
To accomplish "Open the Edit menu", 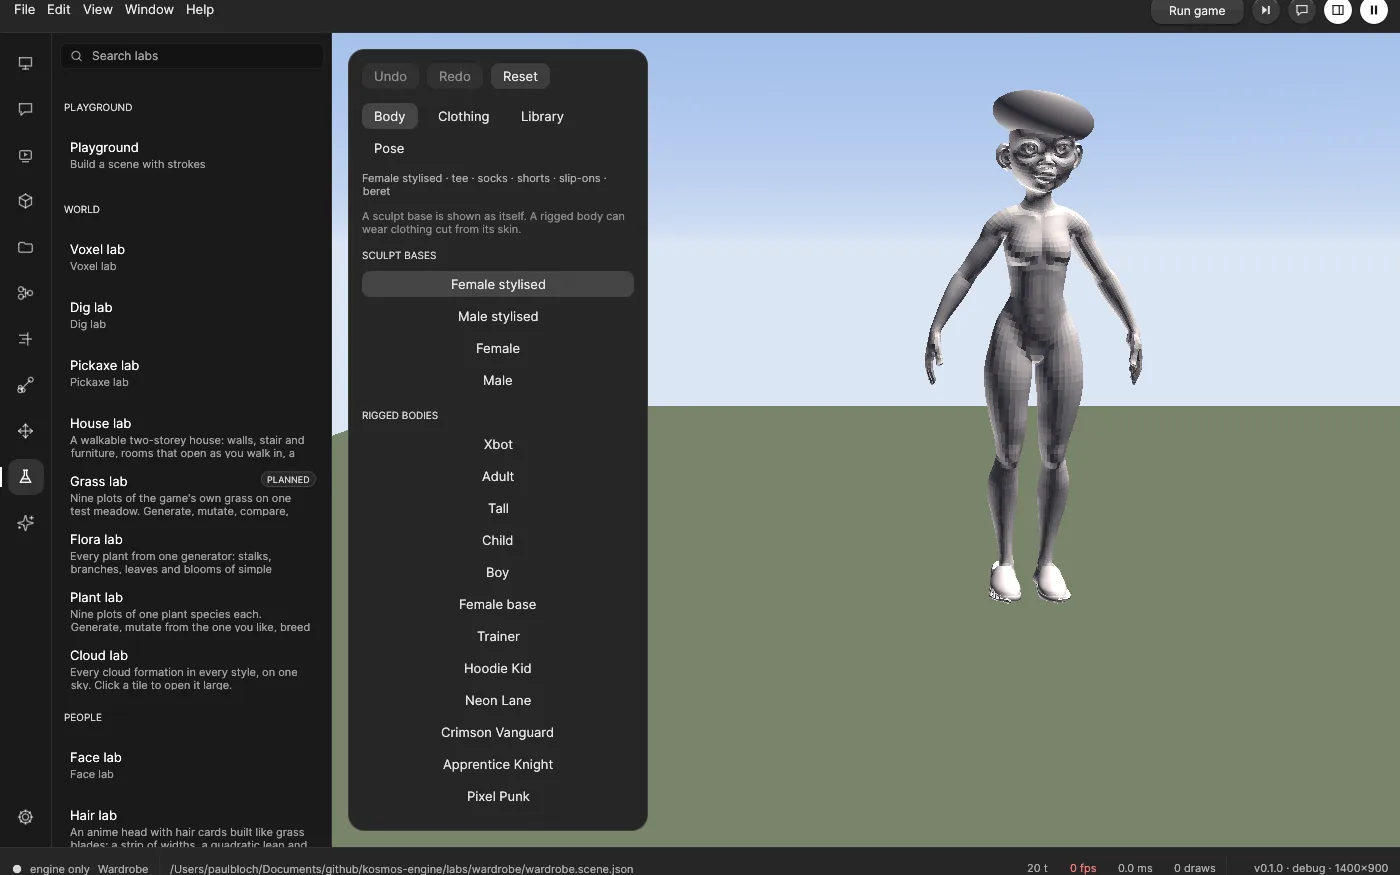I will pos(59,9).
